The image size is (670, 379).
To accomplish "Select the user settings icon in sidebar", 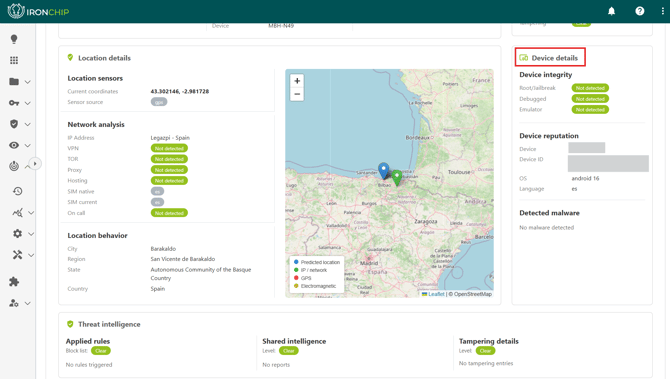I will pyautogui.click(x=14, y=303).
